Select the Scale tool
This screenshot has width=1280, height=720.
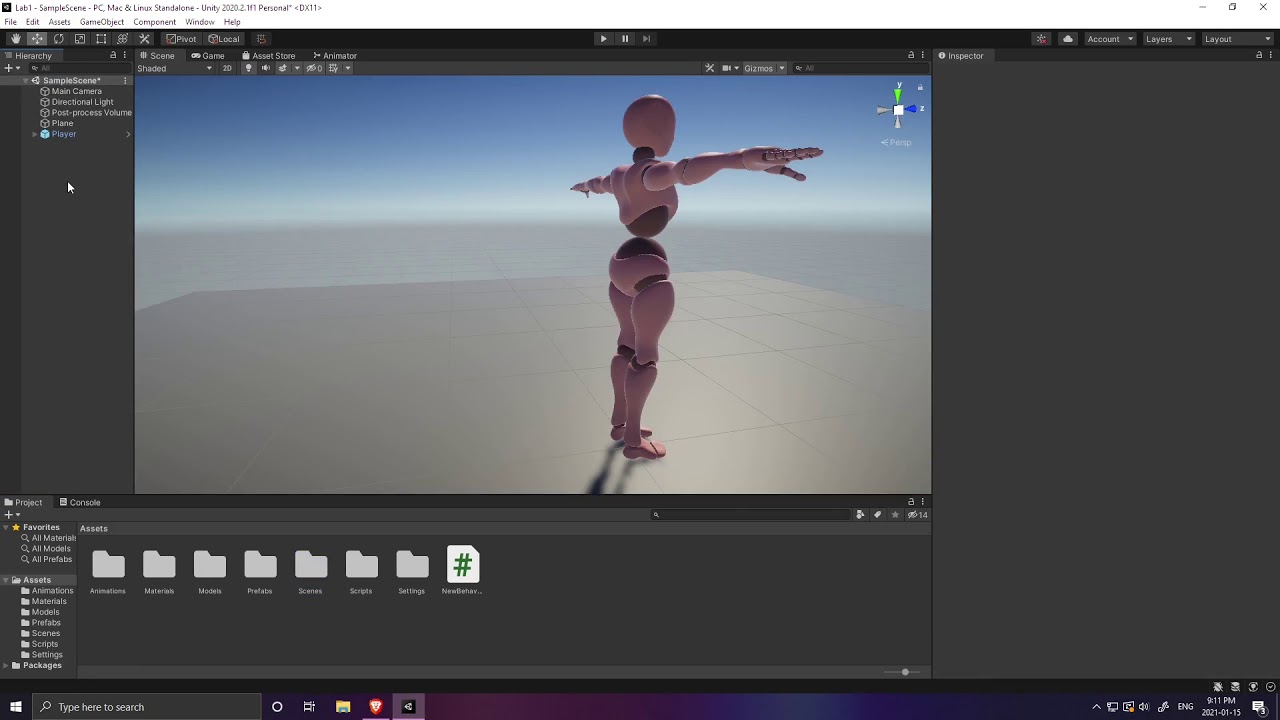pos(80,39)
